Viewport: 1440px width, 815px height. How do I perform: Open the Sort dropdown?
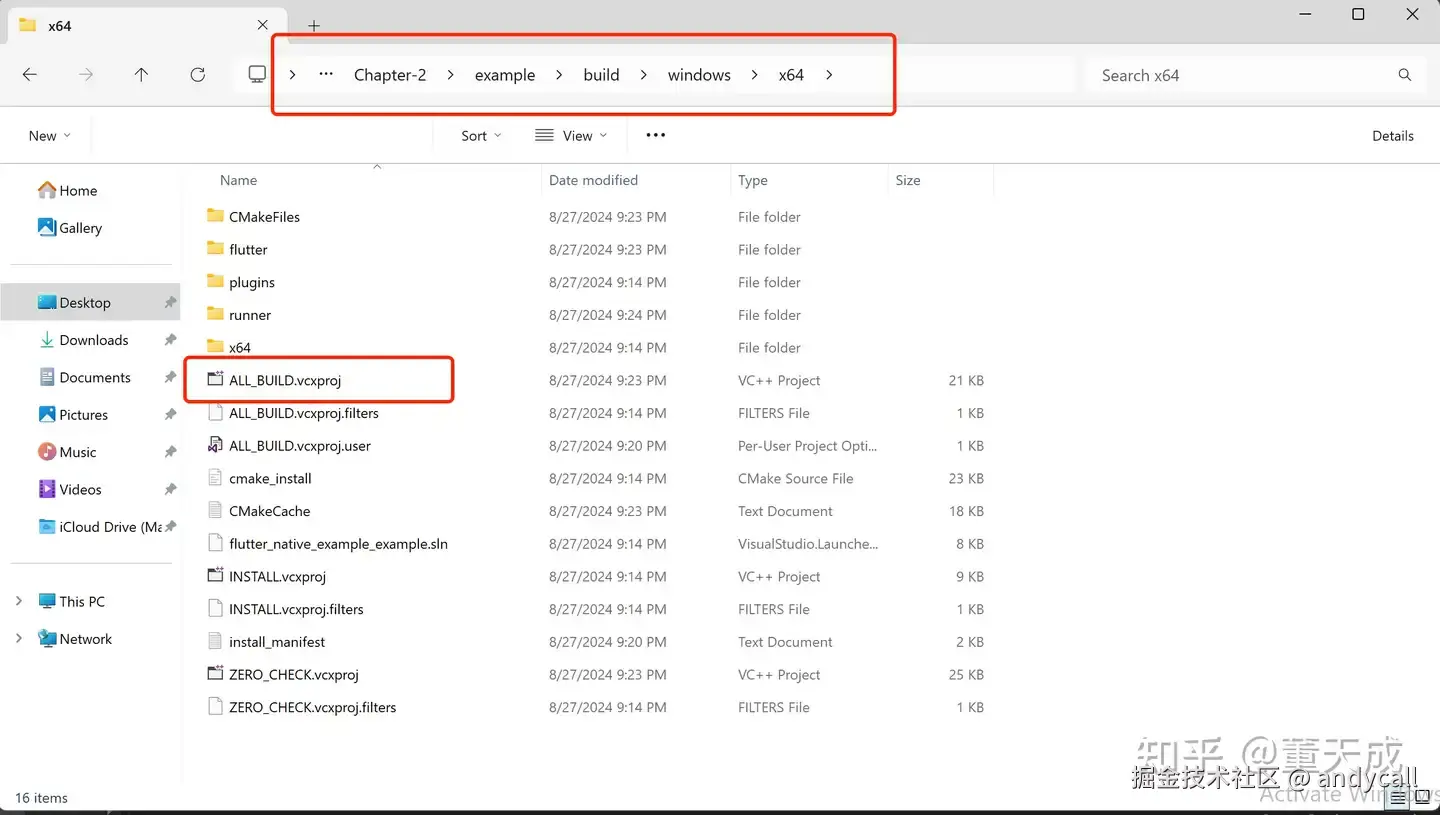pyautogui.click(x=481, y=136)
